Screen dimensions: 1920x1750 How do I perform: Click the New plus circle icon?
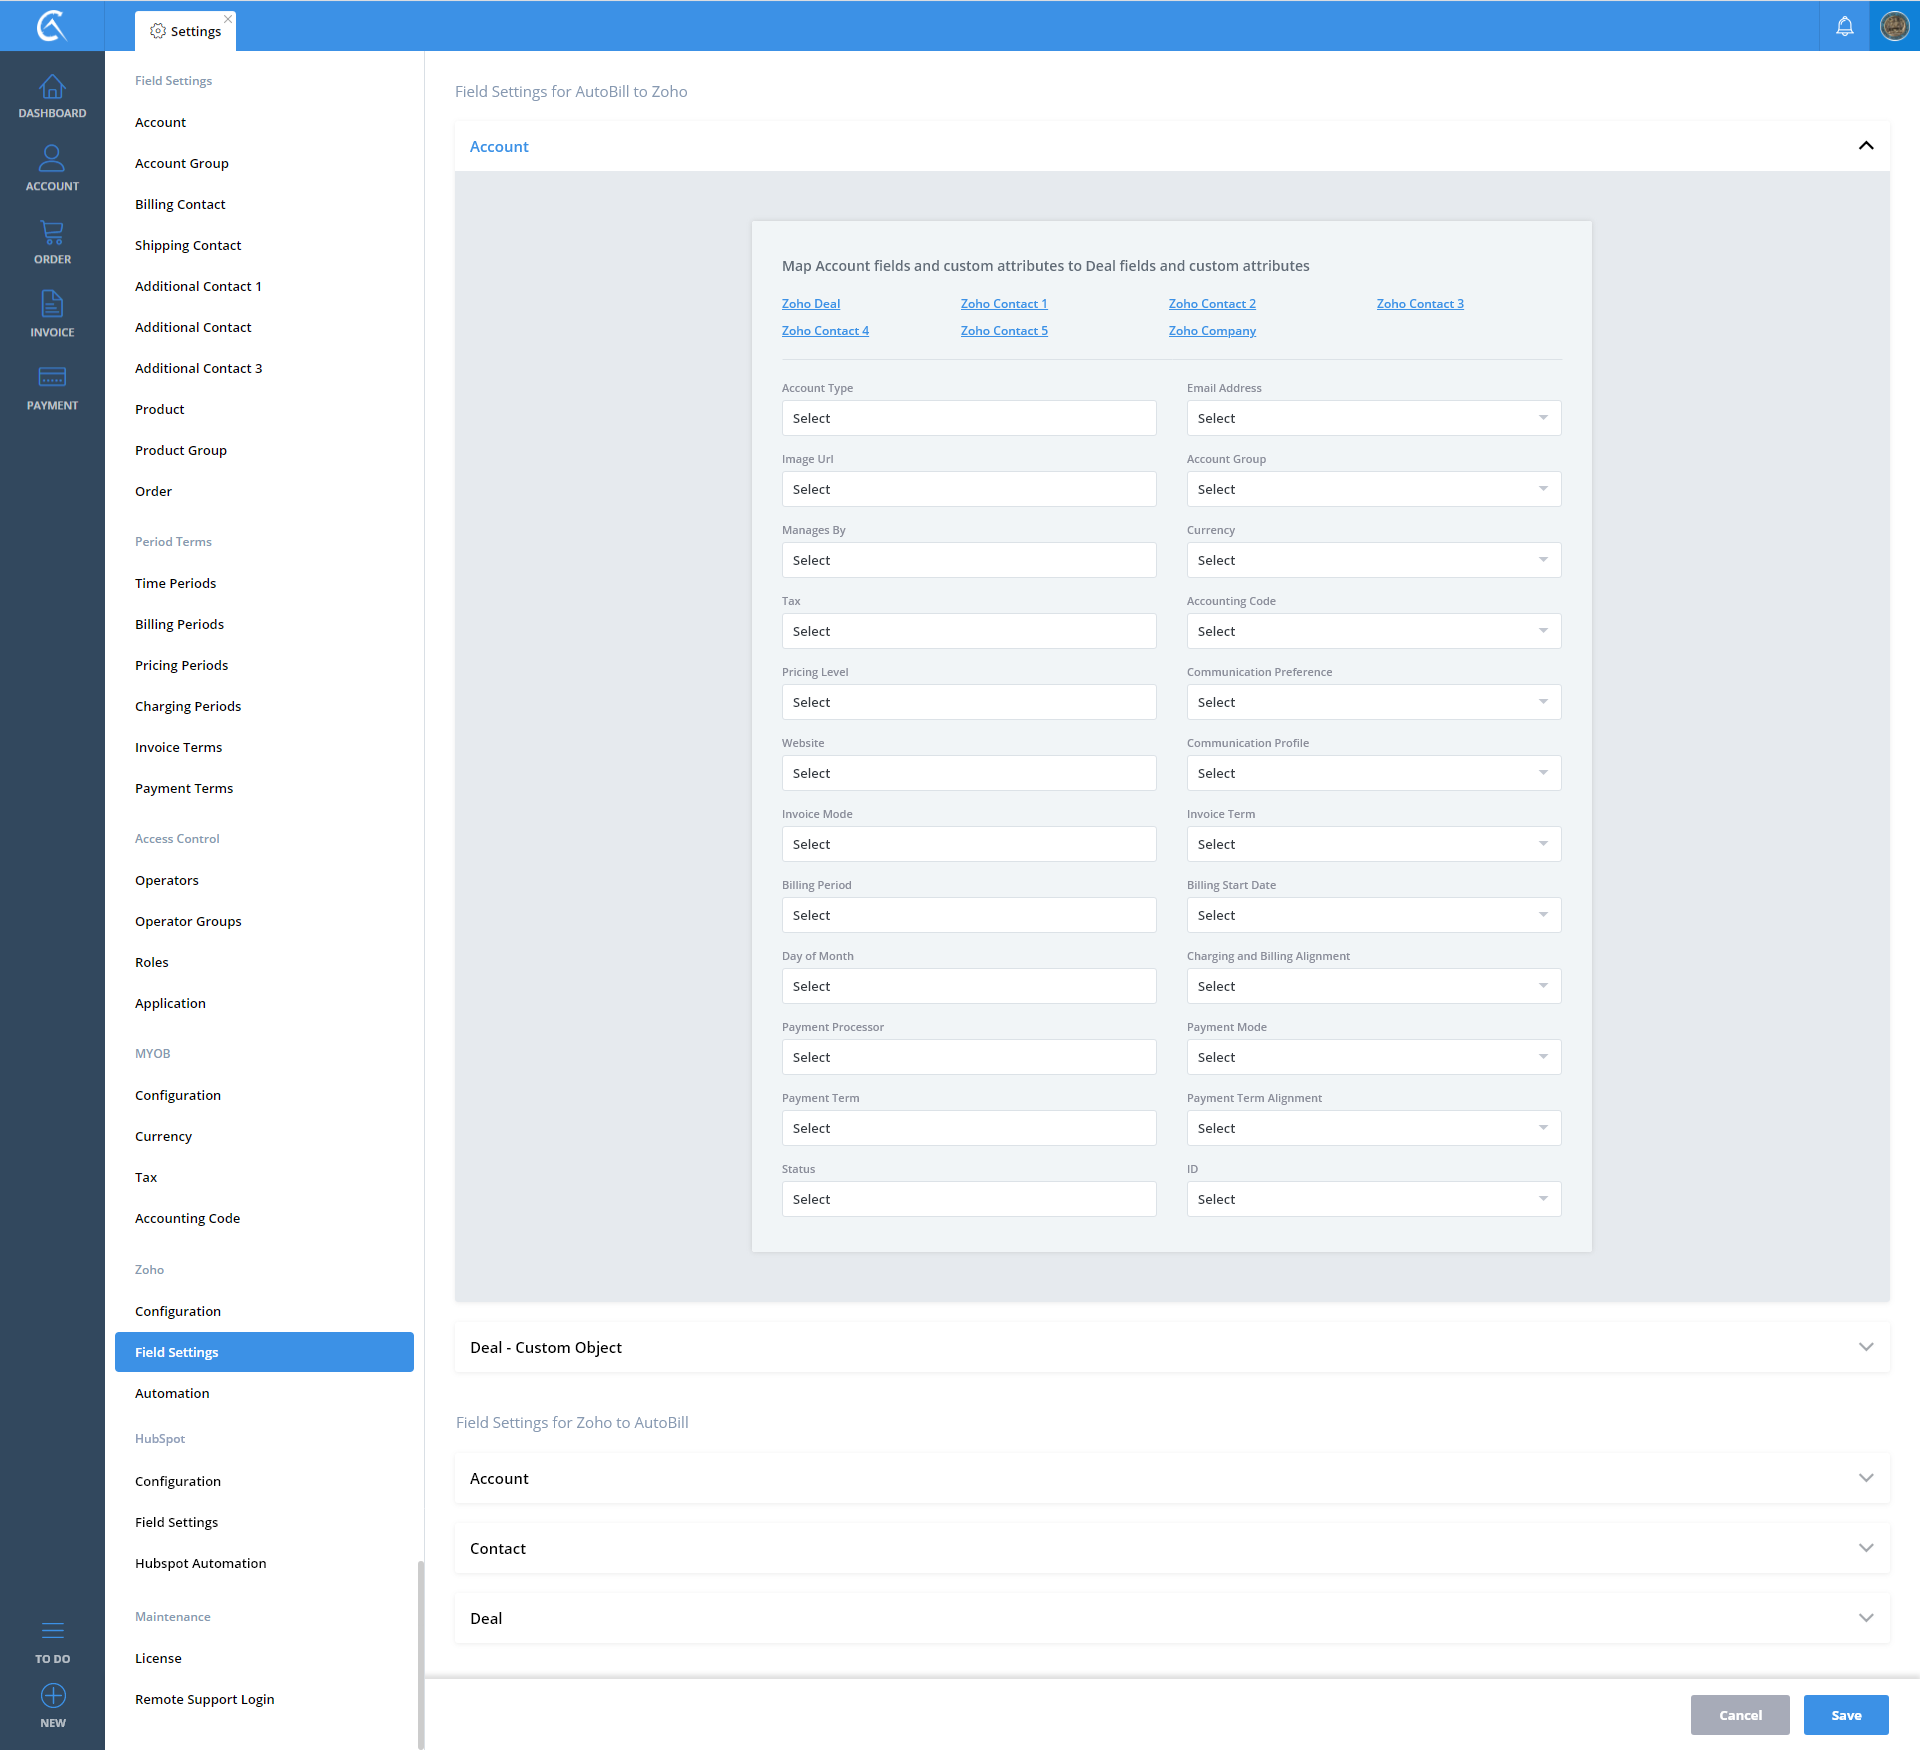52,1695
